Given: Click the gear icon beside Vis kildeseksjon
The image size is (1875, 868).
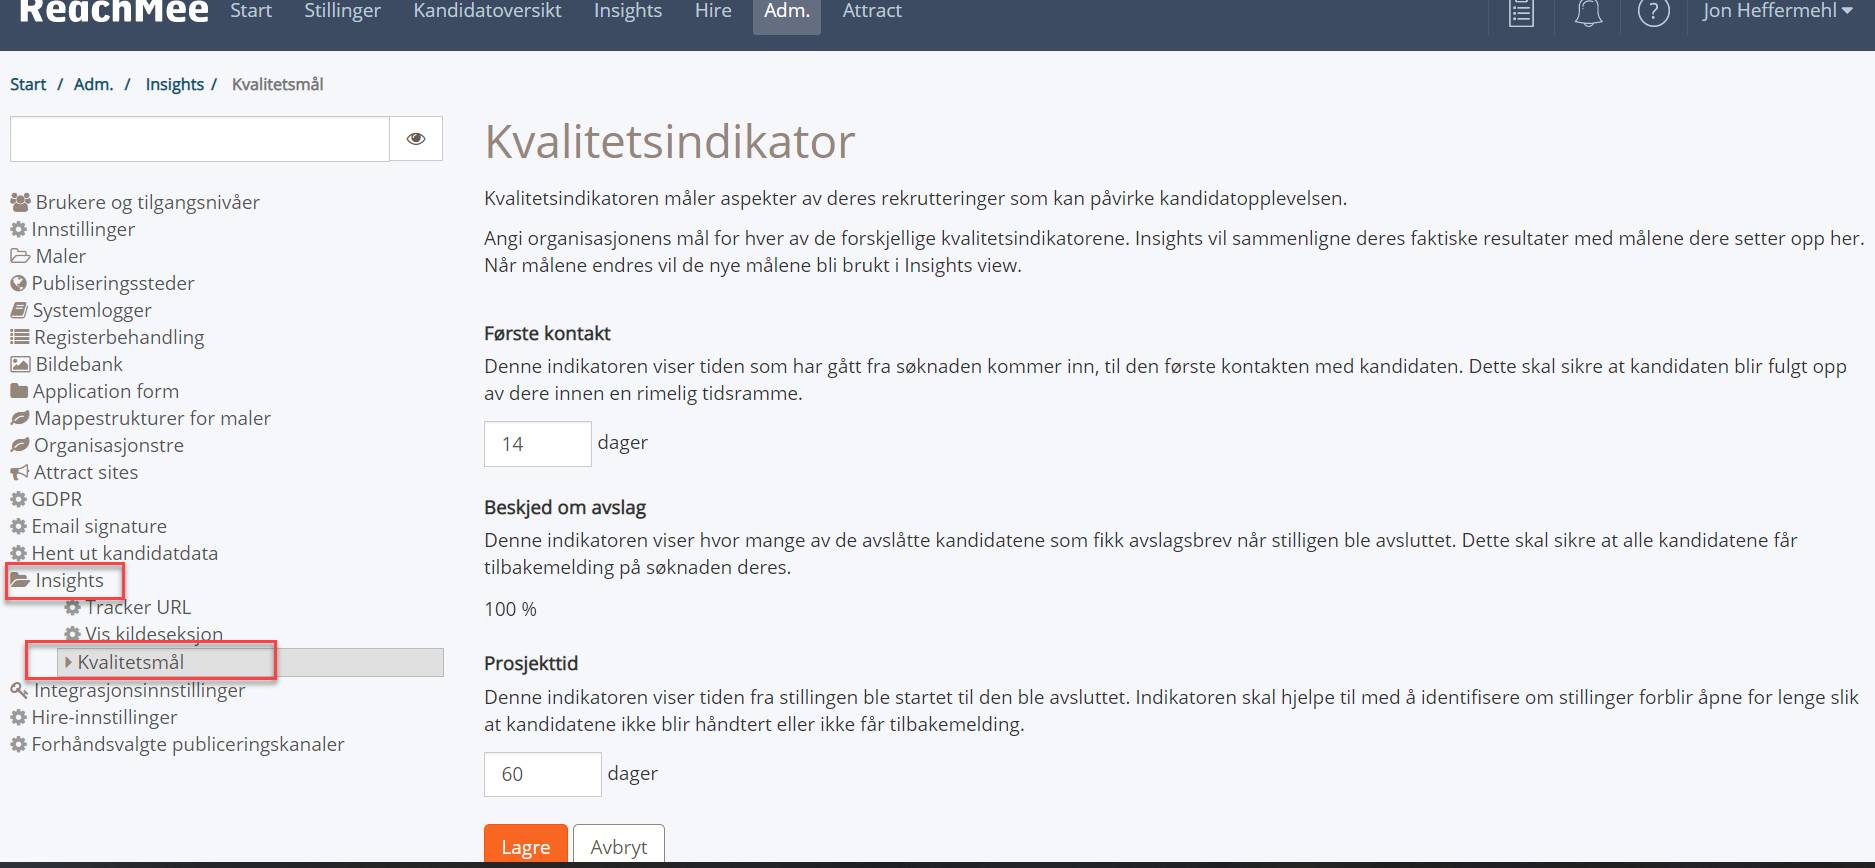Looking at the screenshot, I should pos(72,634).
